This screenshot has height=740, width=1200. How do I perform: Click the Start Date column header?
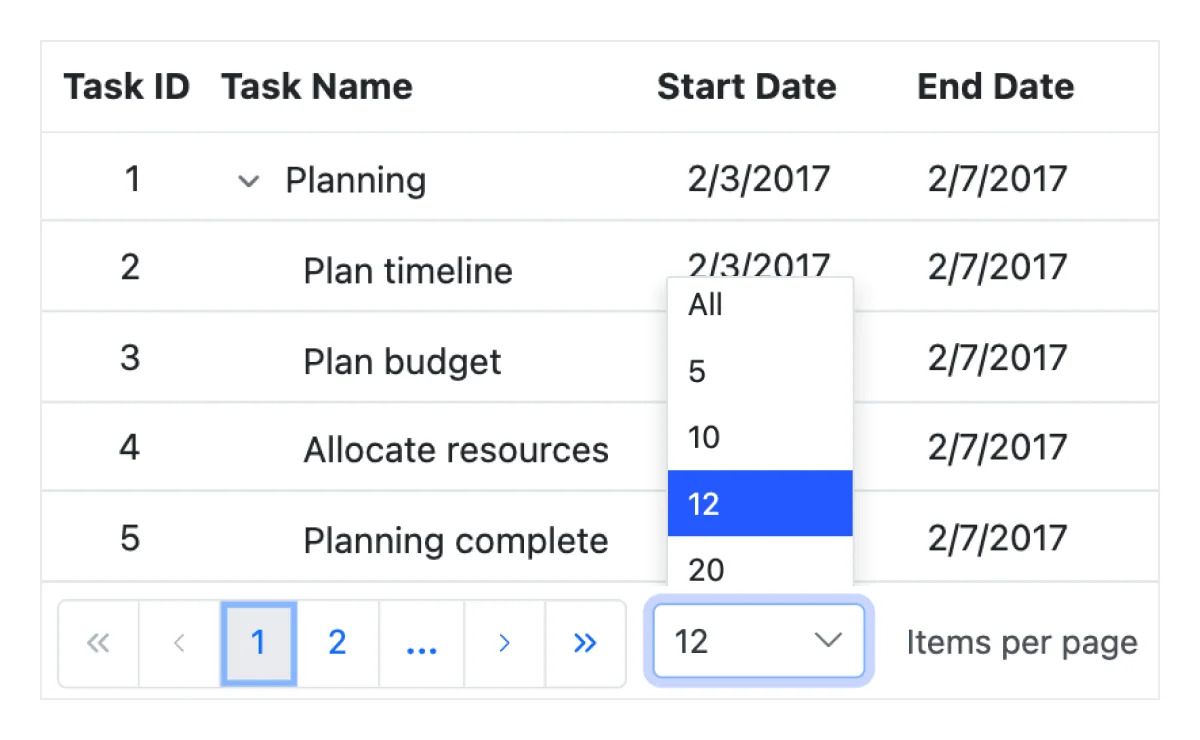coord(746,87)
